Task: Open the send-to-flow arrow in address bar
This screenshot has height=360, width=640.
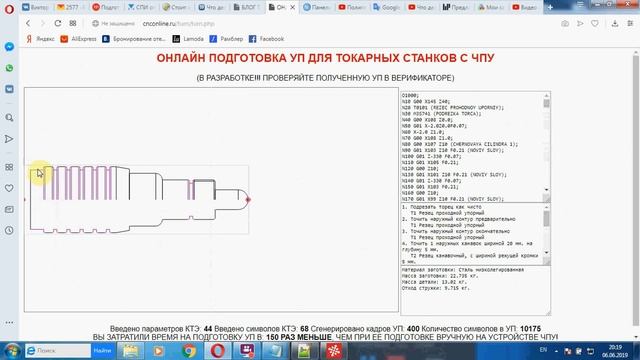Action: [x=580, y=24]
